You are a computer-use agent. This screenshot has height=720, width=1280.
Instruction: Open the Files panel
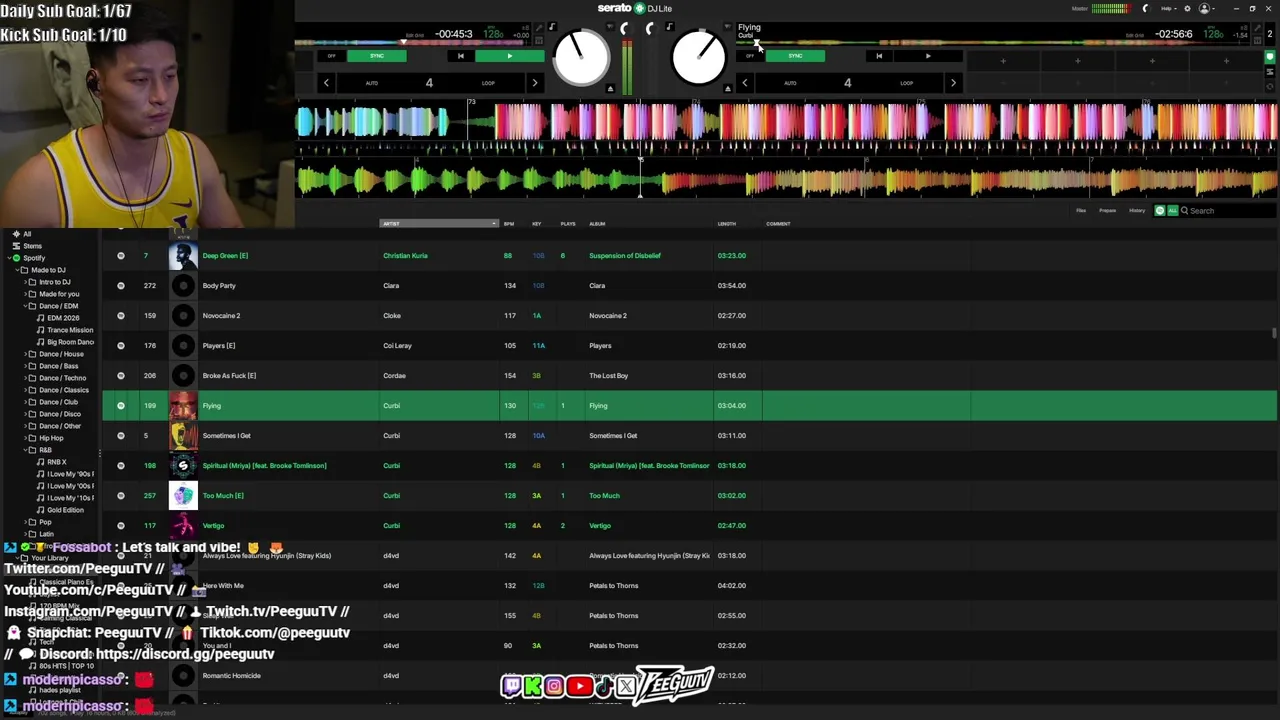1081,211
